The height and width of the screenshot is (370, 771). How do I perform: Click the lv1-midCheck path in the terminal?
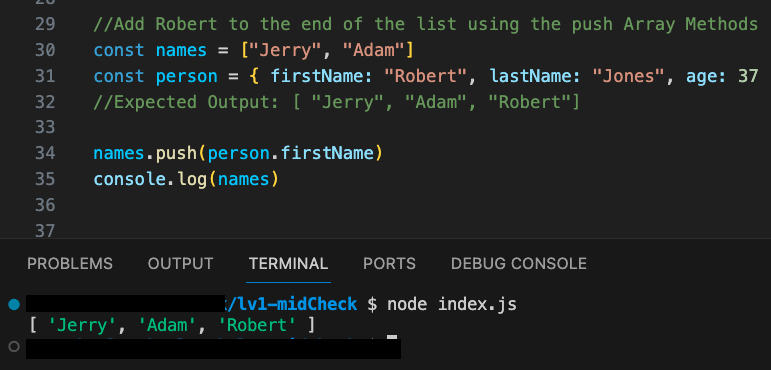coord(296,305)
